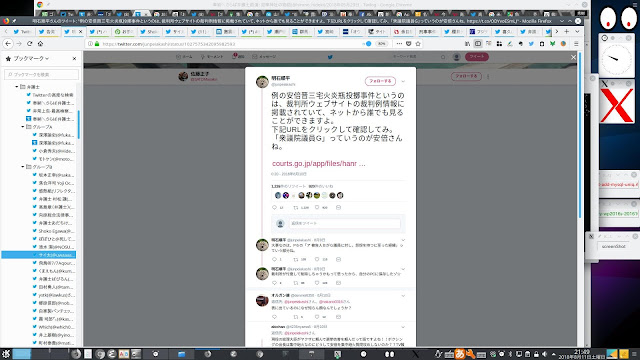The image size is (640, 360).
Task: List all tabs dropdown arrow
Action: [577, 31]
